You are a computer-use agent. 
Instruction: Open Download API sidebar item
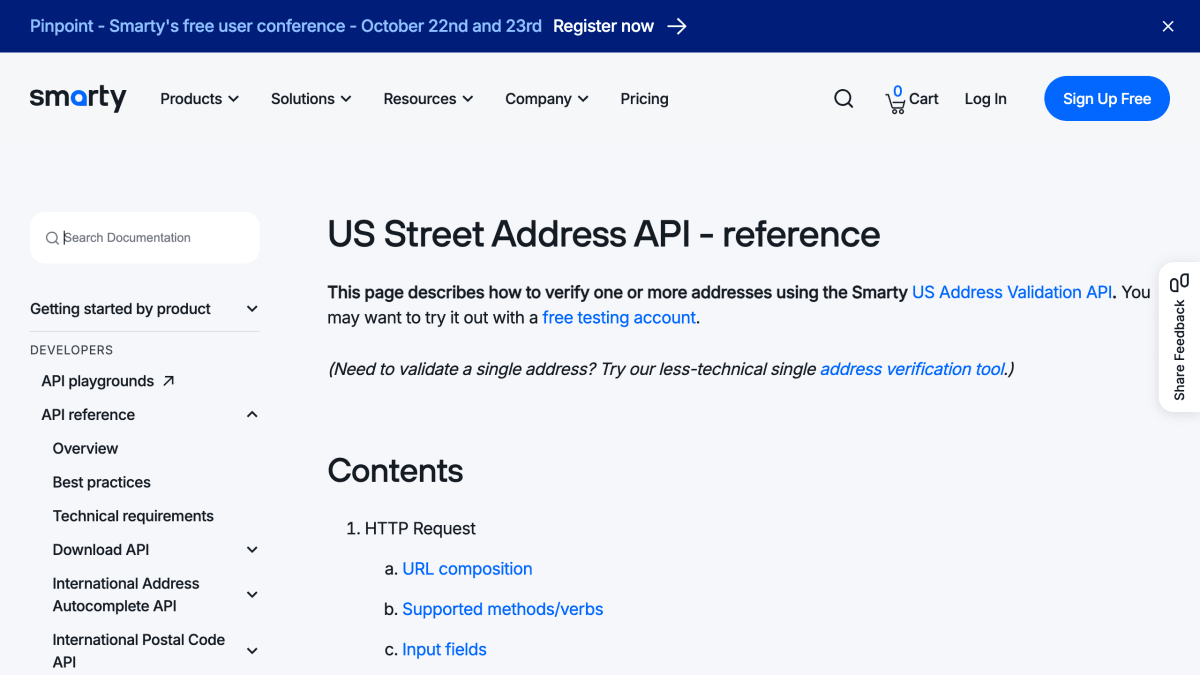[101, 550]
